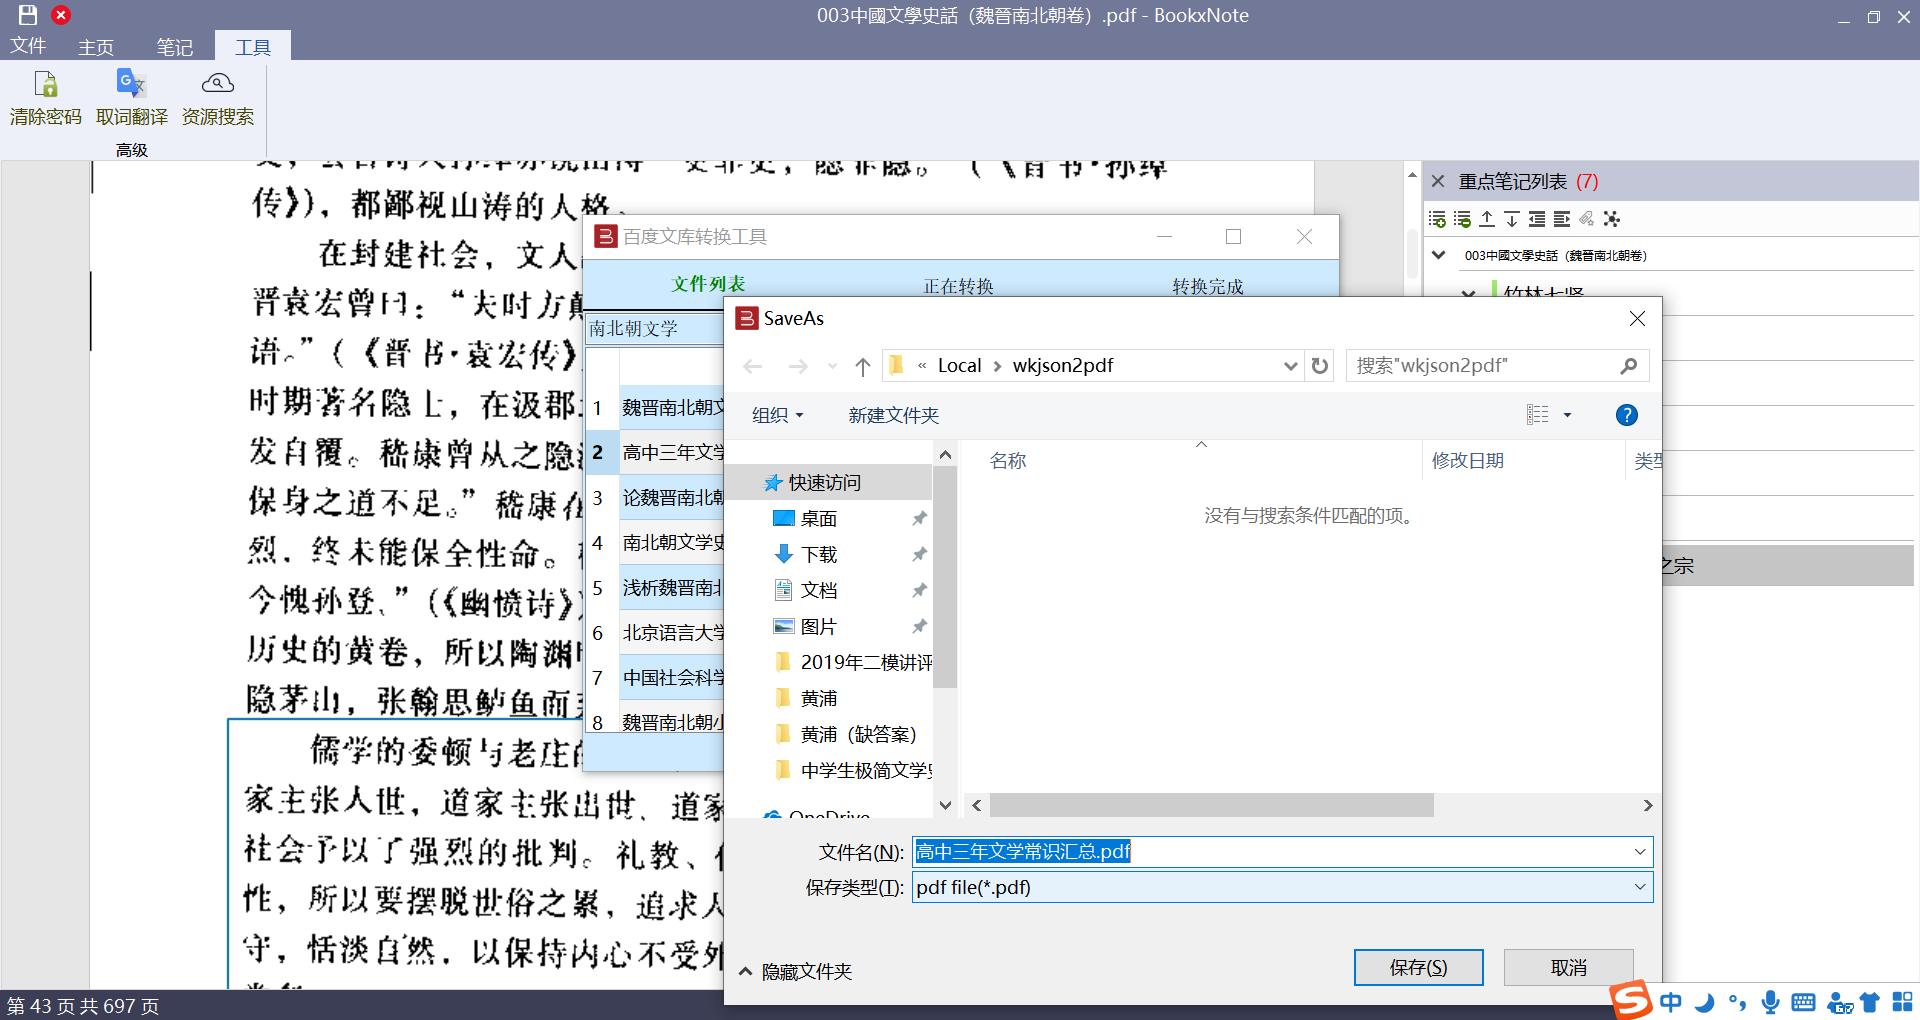Launch 资源搜索 resource search
Viewport: 1920px width, 1020px height.
tap(216, 97)
